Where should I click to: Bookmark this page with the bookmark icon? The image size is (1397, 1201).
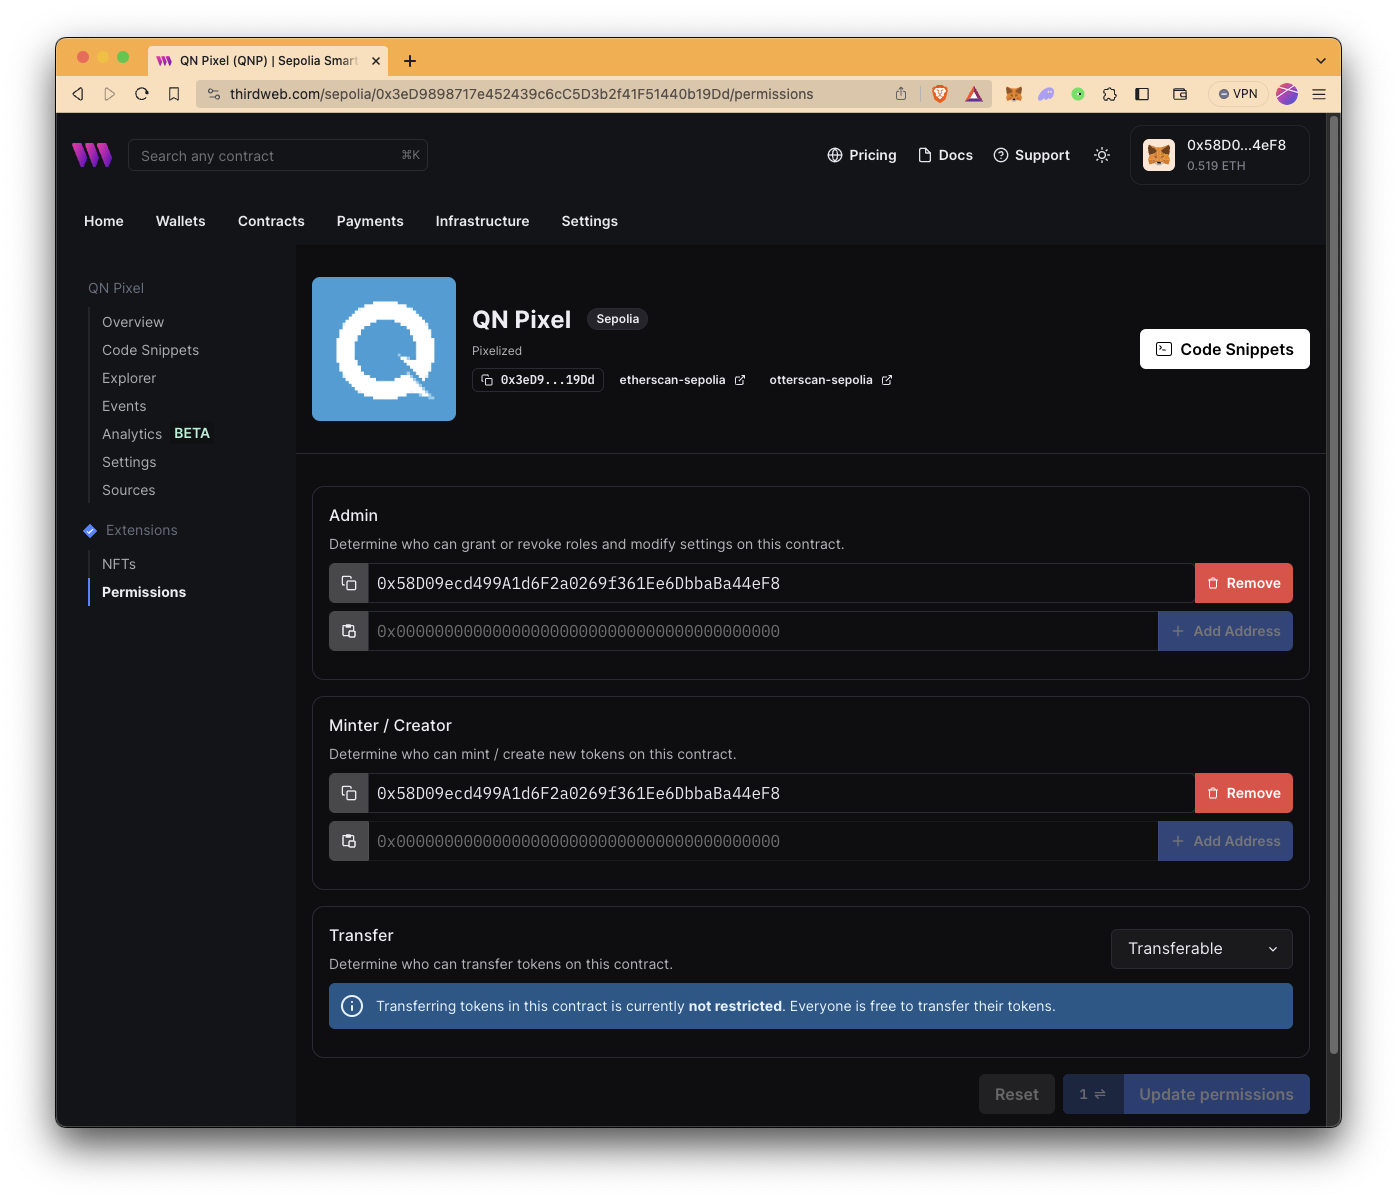click(174, 94)
